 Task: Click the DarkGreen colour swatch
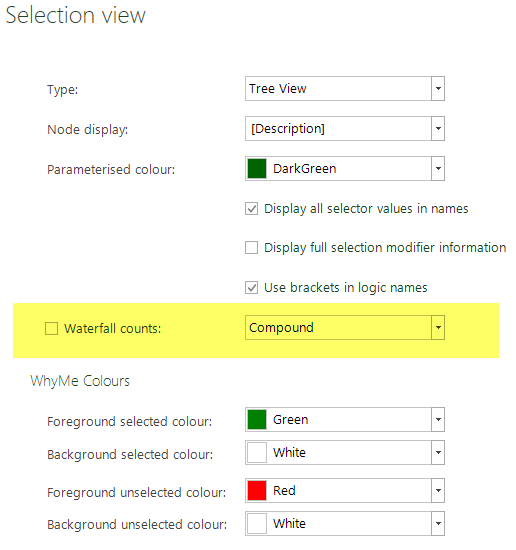point(257,168)
